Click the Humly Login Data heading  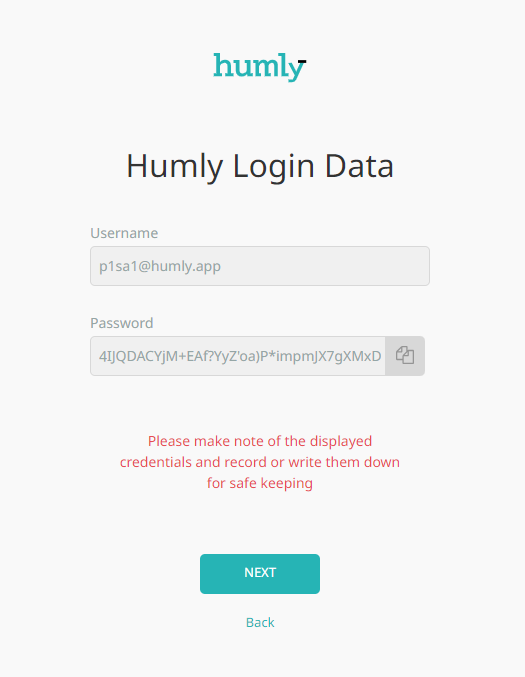click(x=259, y=166)
